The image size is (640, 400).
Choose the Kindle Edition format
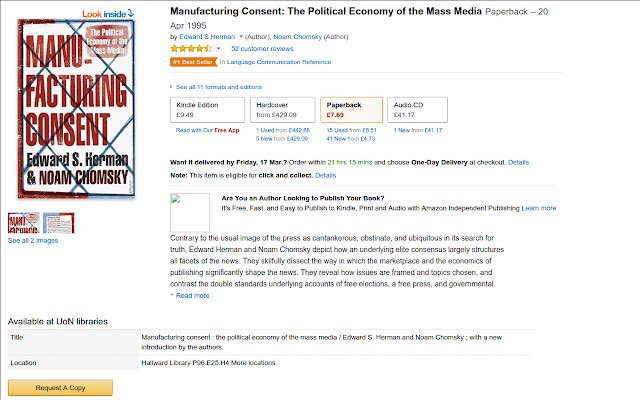point(207,110)
